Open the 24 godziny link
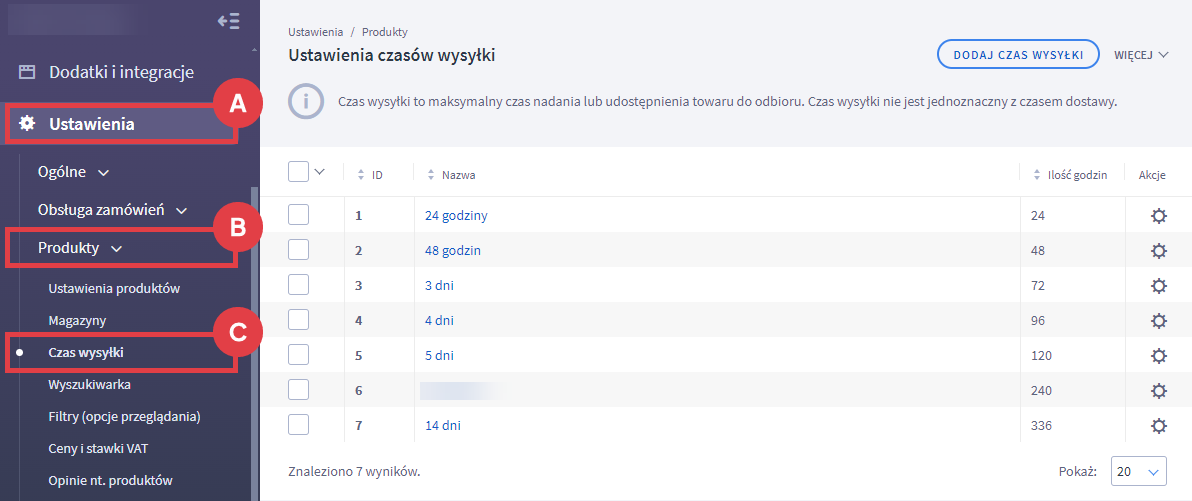This screenshot has width=1192, height=501. click(456, 216)
